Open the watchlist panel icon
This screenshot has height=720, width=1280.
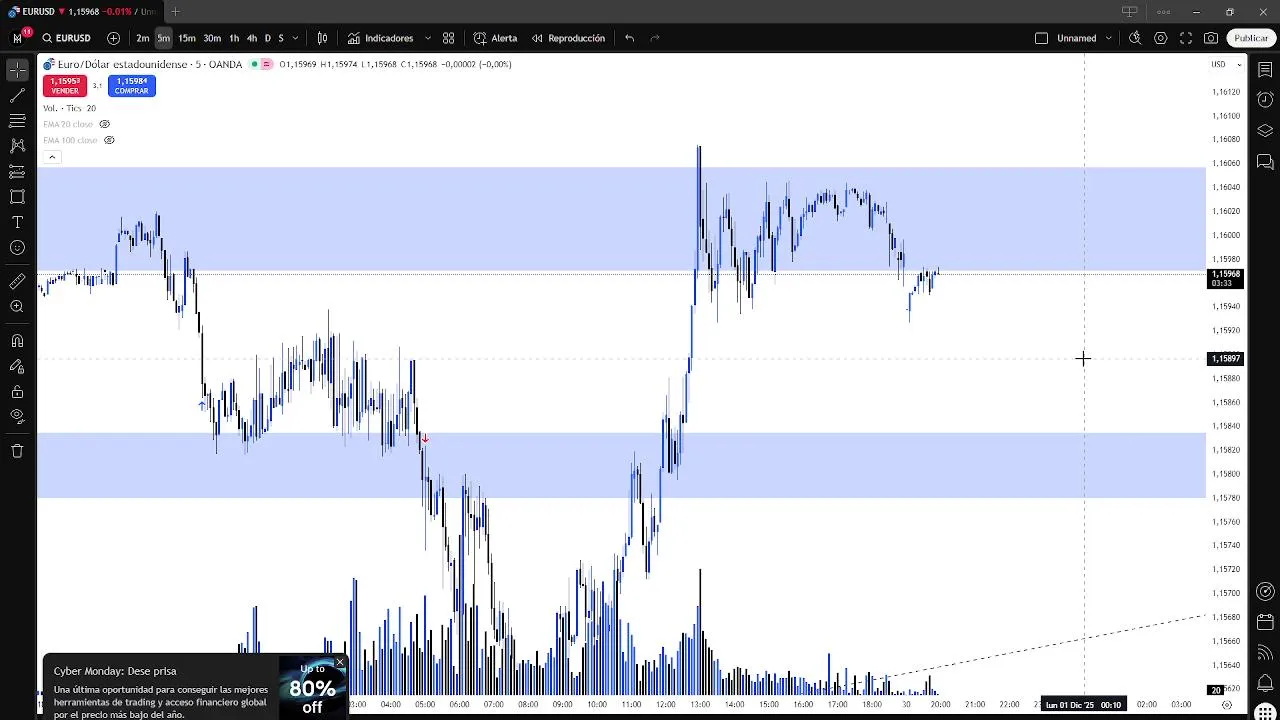click(x=1265, y=70)
